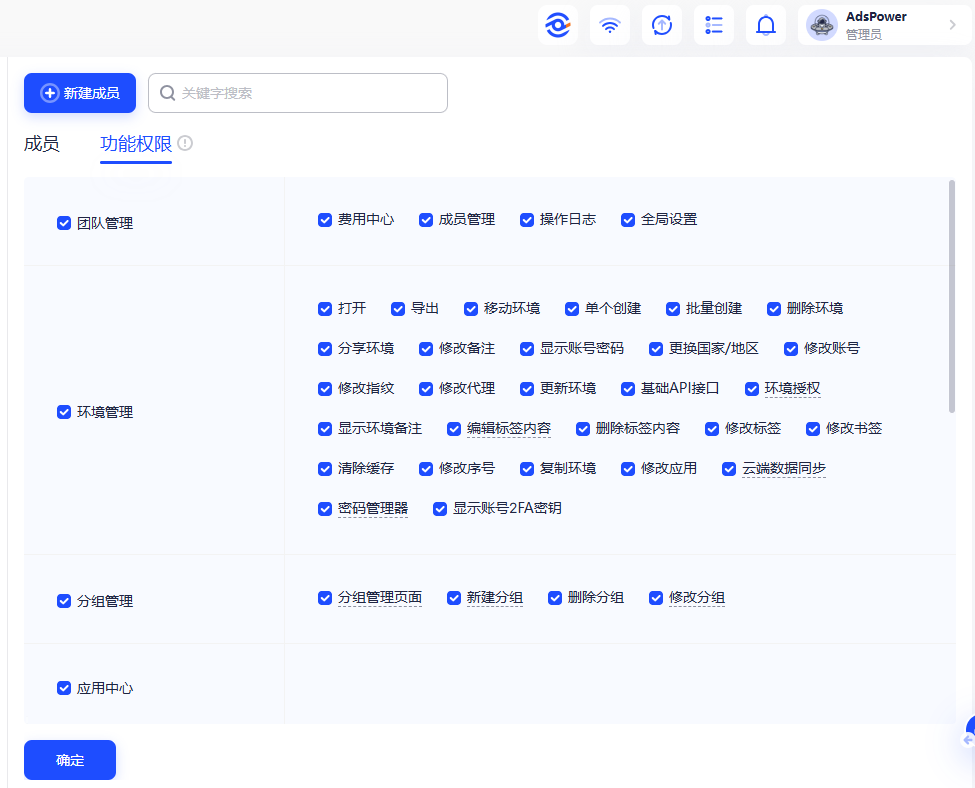Switch to the 成员 tab
975x788 pixels.
(42, 144)
